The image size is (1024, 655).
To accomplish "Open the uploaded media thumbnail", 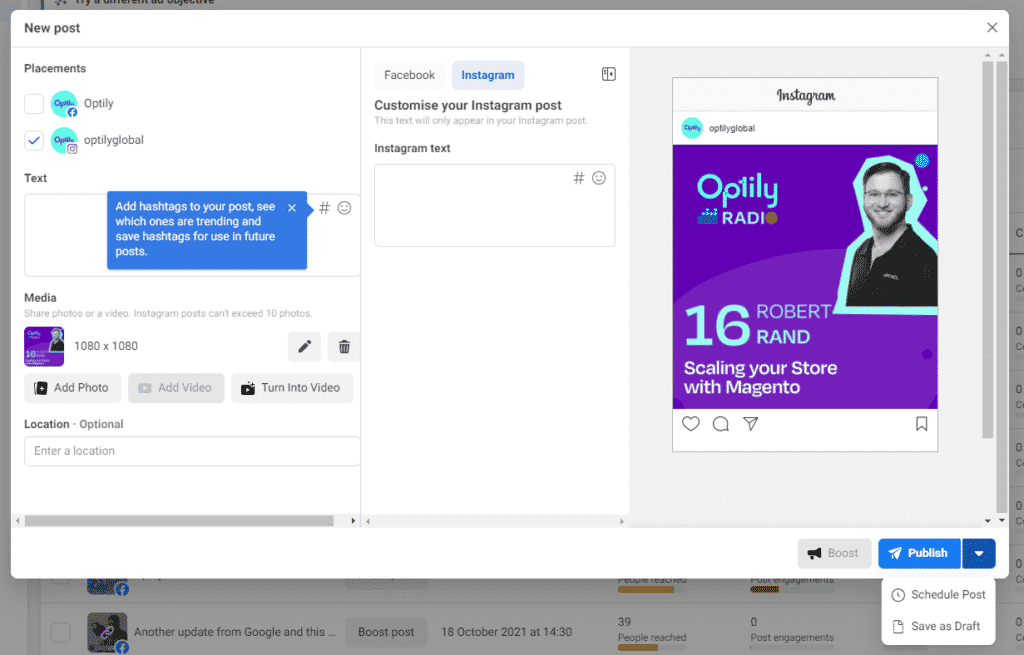I will [x=44, y=346].
